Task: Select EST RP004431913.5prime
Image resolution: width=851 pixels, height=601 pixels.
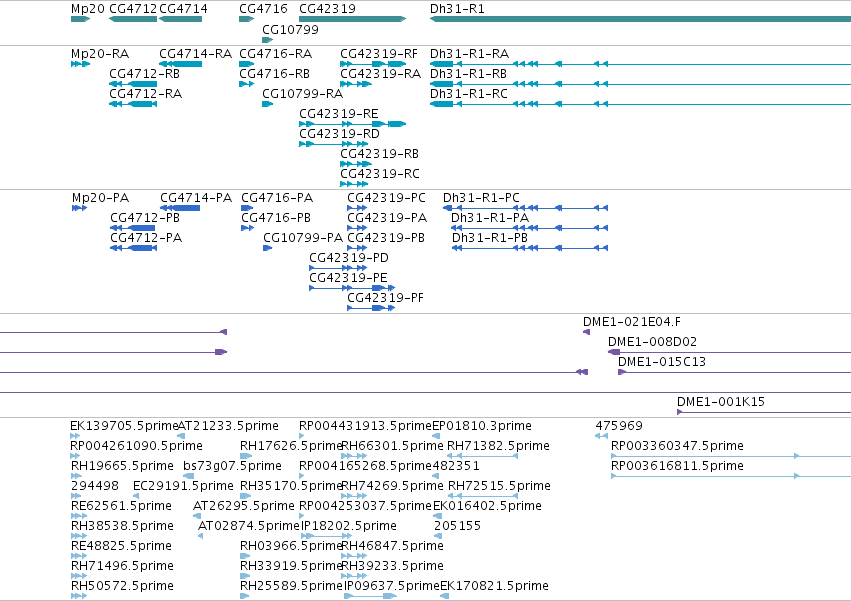Action: click(x=365, y=426)
